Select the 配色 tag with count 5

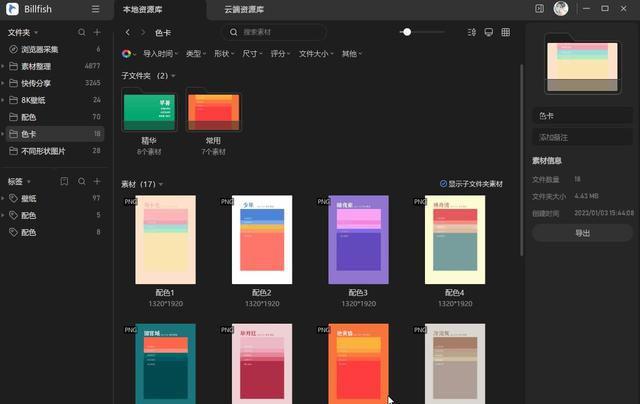click(55, 215)
